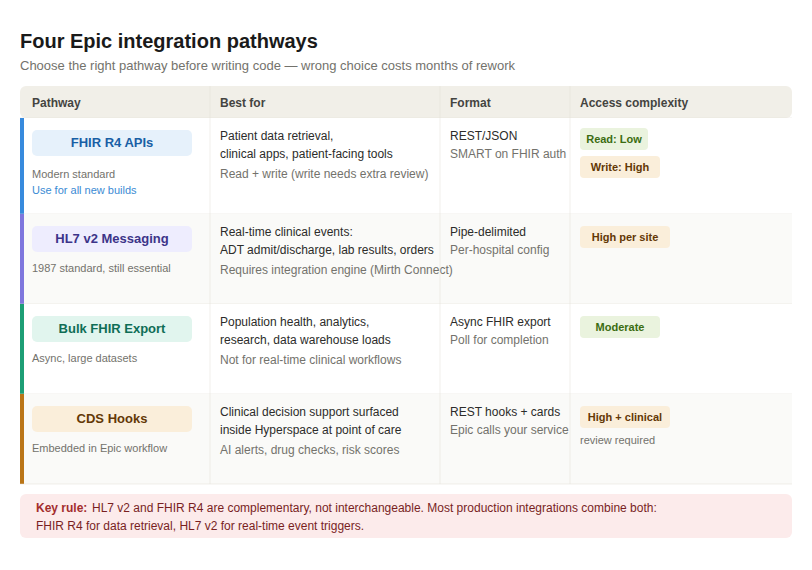The image size is (812, 570).
Task: Click the Format column header
Action: click(470, 103)
